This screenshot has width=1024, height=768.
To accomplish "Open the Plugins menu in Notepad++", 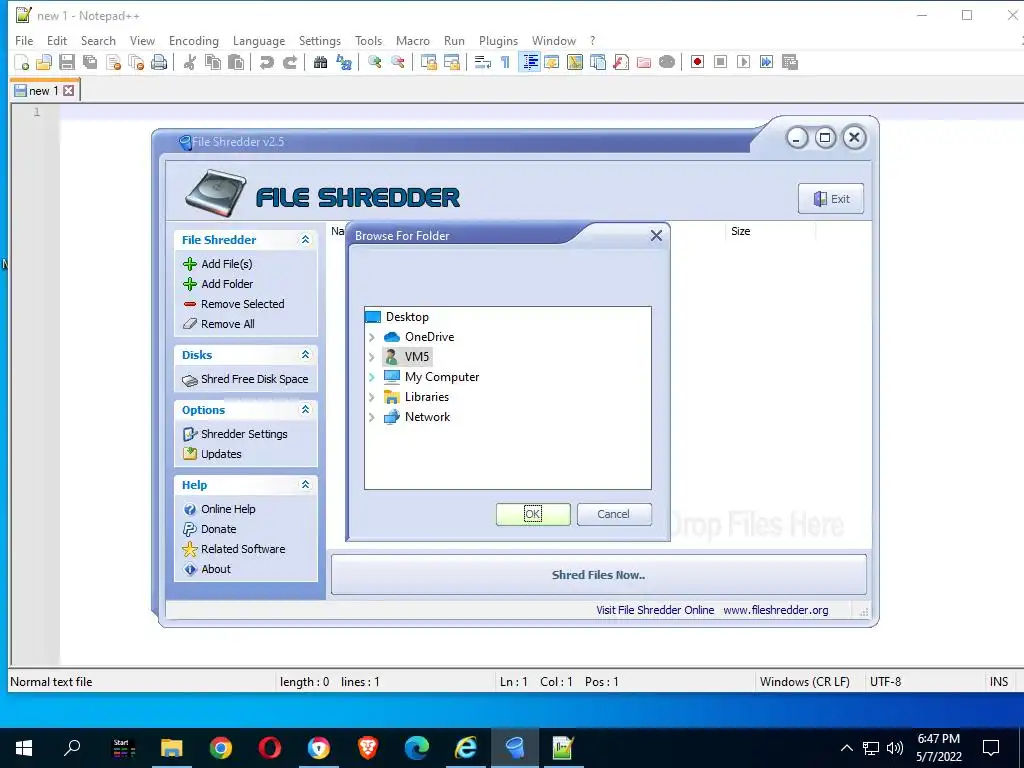I will [498, 40].
